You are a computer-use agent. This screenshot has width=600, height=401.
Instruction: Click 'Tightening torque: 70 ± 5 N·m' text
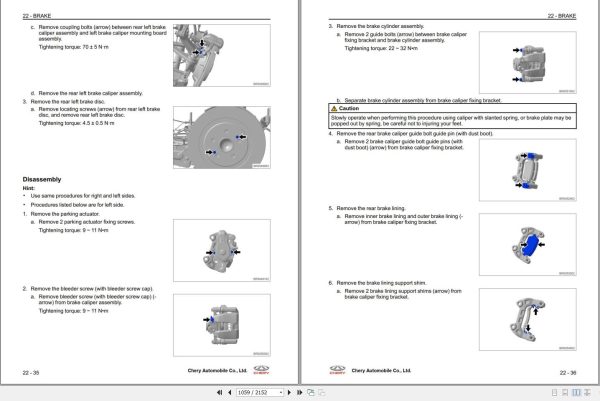point(73,47)
